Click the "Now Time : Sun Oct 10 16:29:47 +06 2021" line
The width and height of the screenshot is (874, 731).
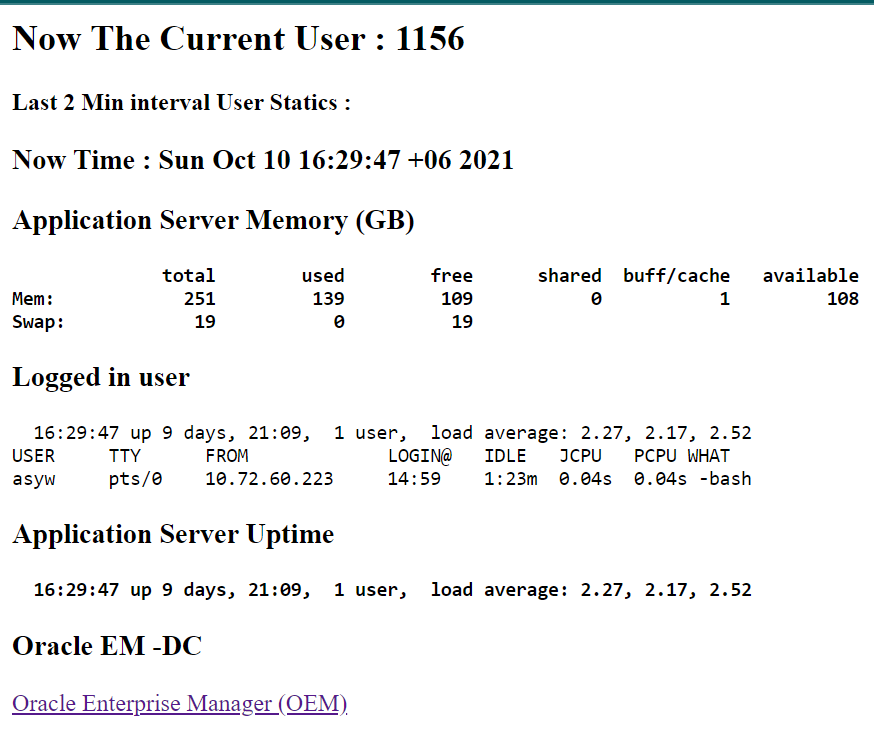[x=263, y=160]
